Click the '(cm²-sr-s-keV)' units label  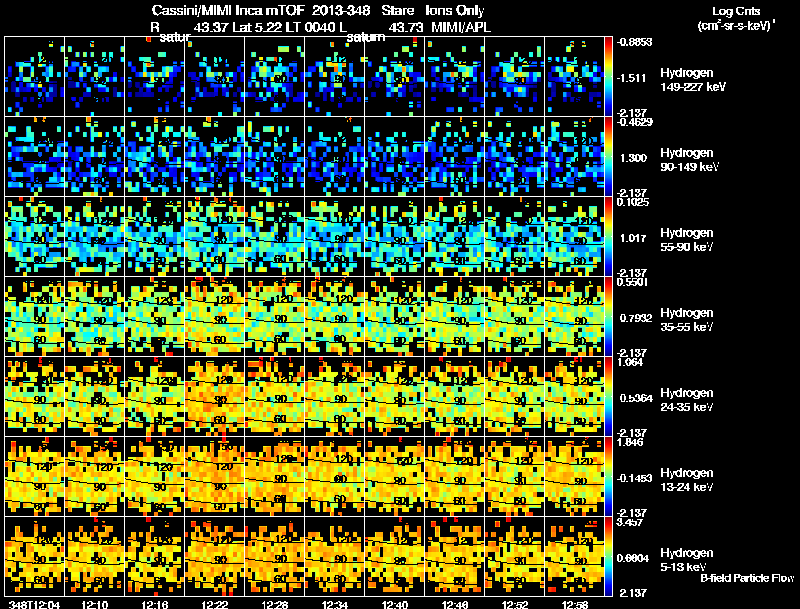tap(734, 26)
